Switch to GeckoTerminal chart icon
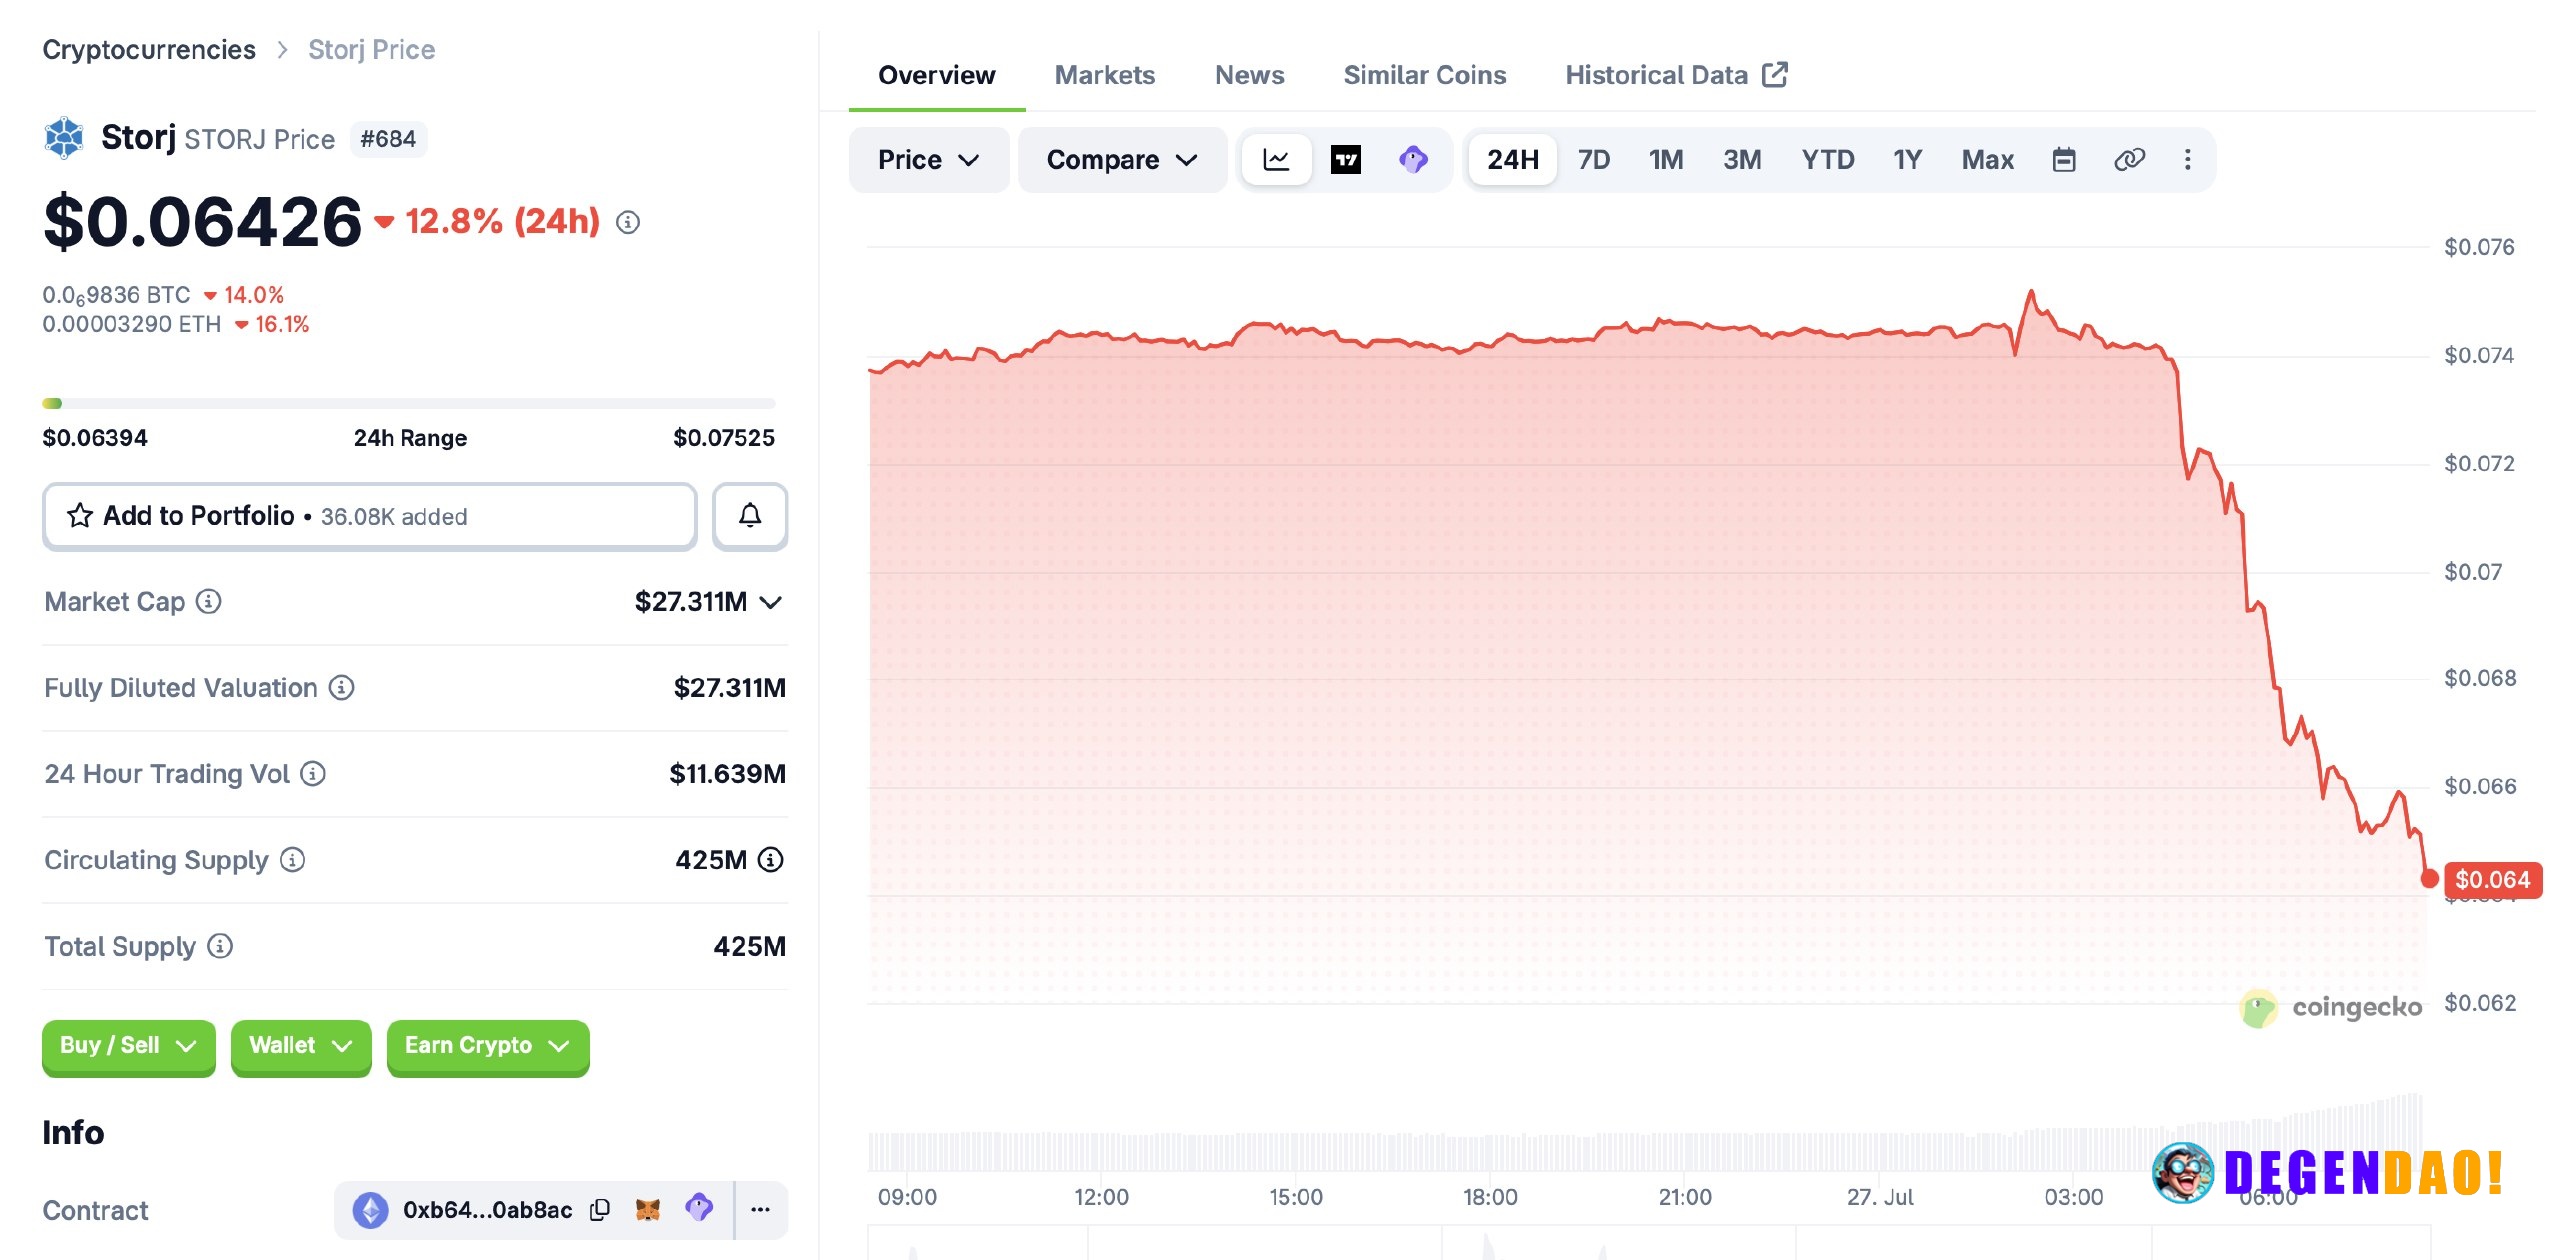The width and height of the screenshot is (2560, 1260). point(1413,160)
